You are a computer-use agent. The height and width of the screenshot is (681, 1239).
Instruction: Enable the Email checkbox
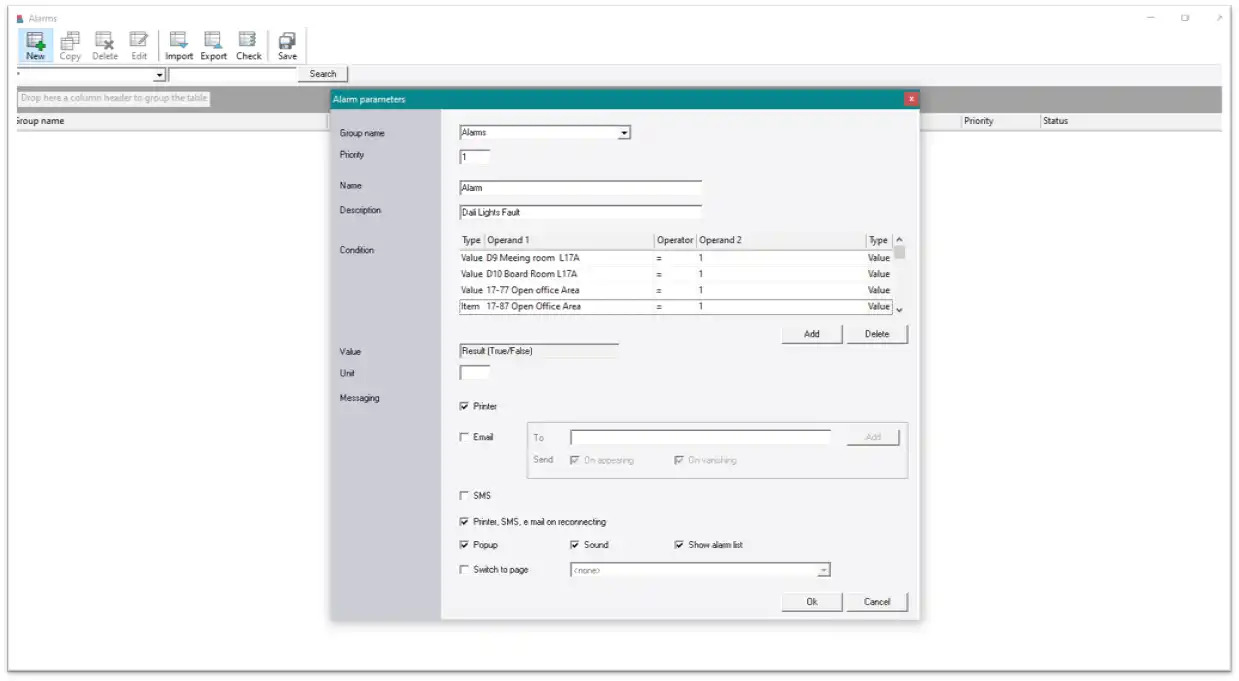464,437
